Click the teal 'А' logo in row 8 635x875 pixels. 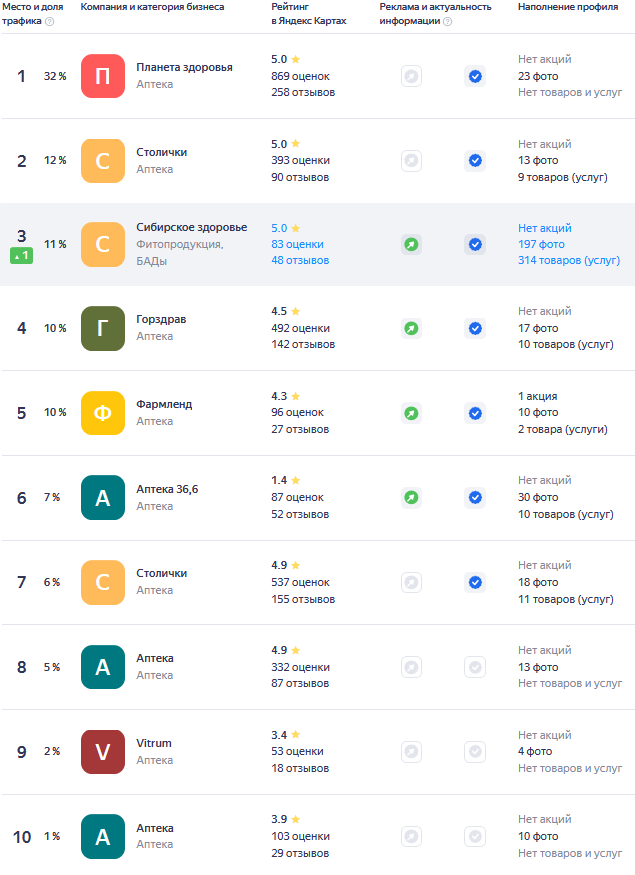(103, 667)
